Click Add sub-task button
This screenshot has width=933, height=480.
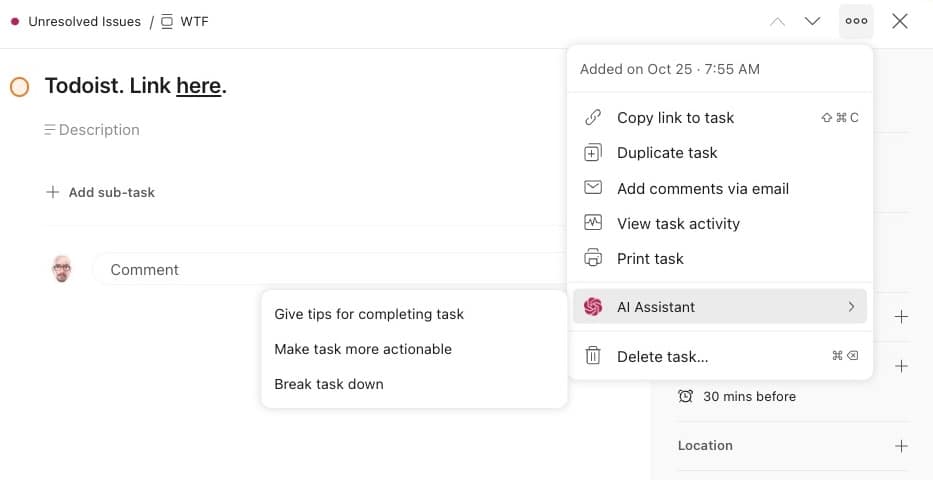pos(101,192)
